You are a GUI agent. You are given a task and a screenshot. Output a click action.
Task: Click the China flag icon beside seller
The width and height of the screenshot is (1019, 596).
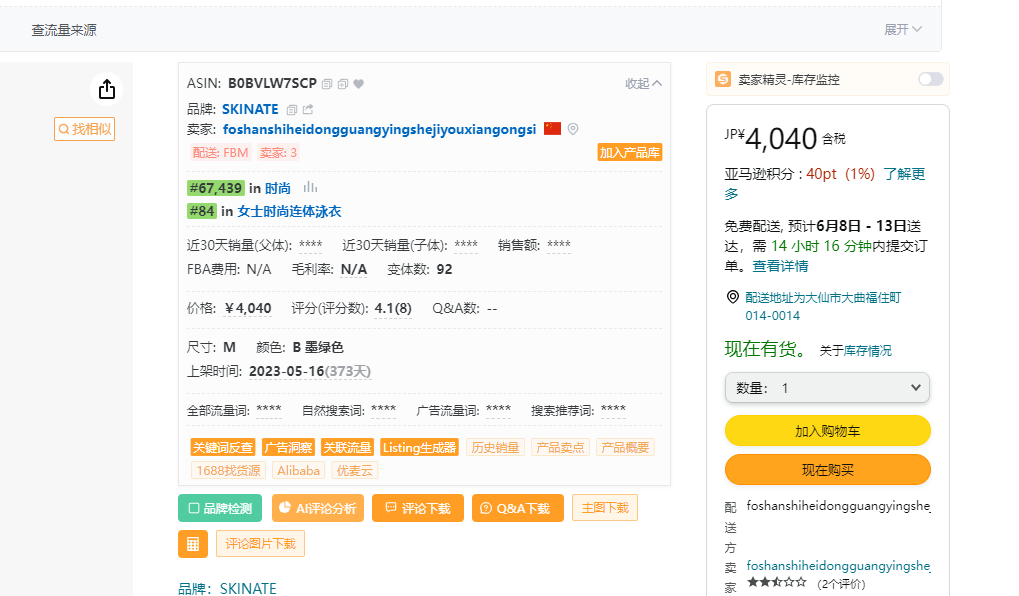[552, 129]
